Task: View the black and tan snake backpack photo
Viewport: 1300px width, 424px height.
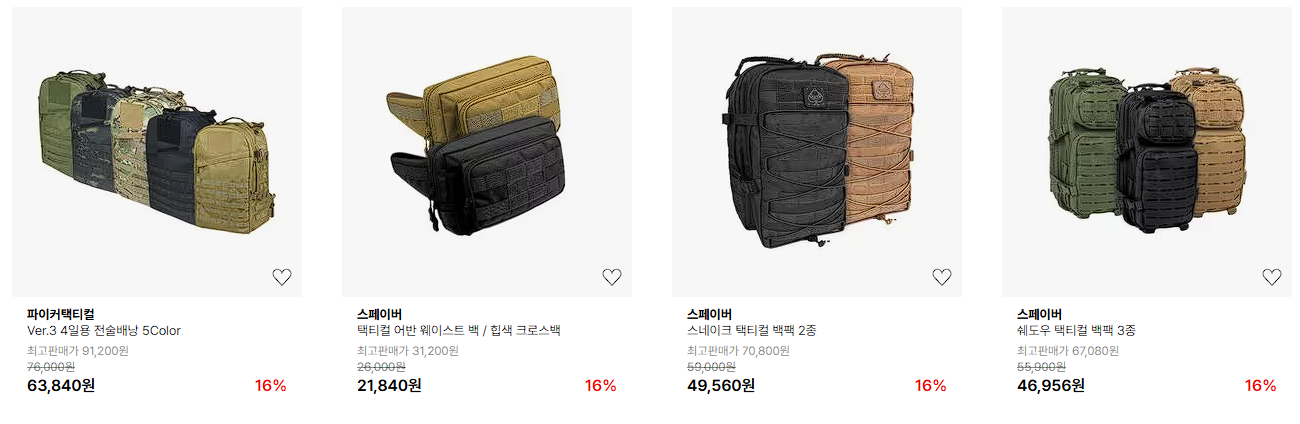Action: [x=817, y=152]
